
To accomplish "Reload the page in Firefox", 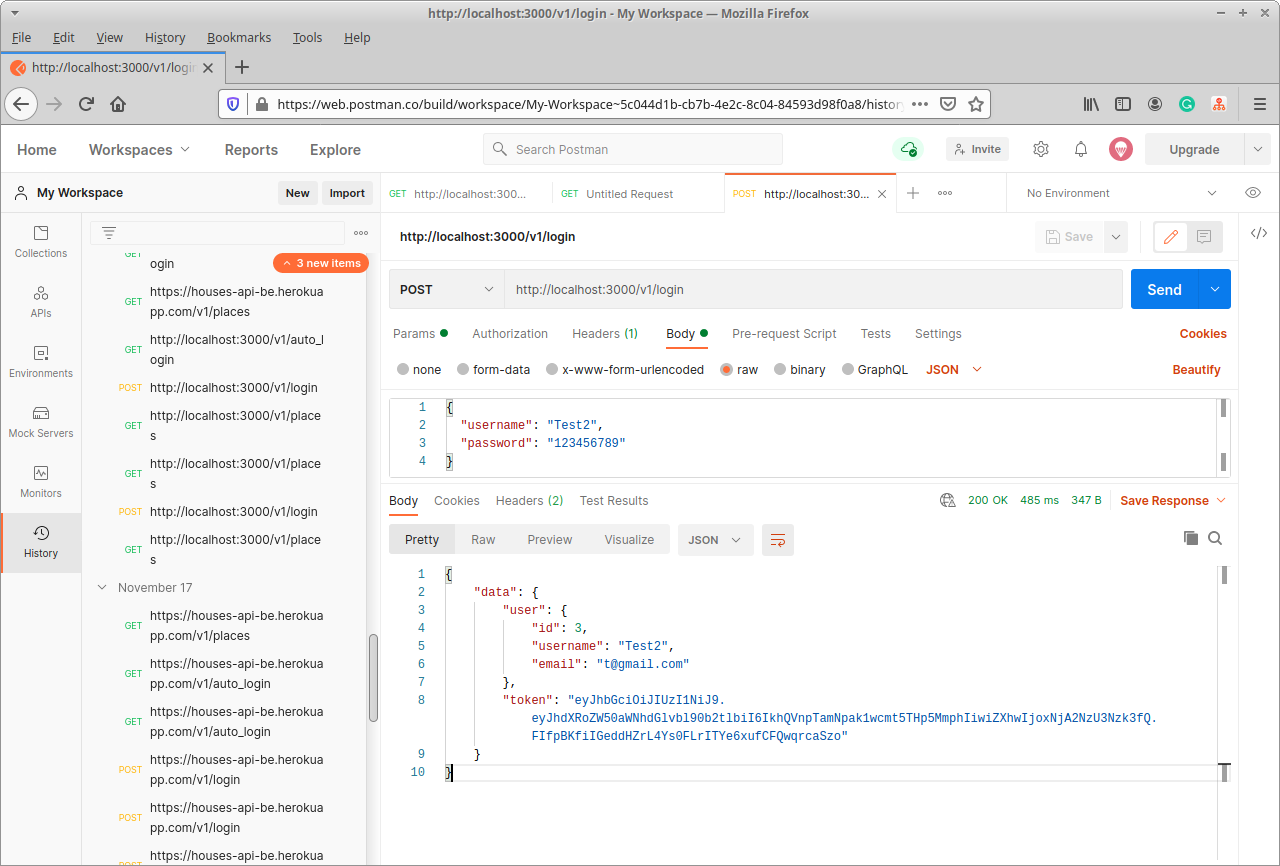I will 86,104.
